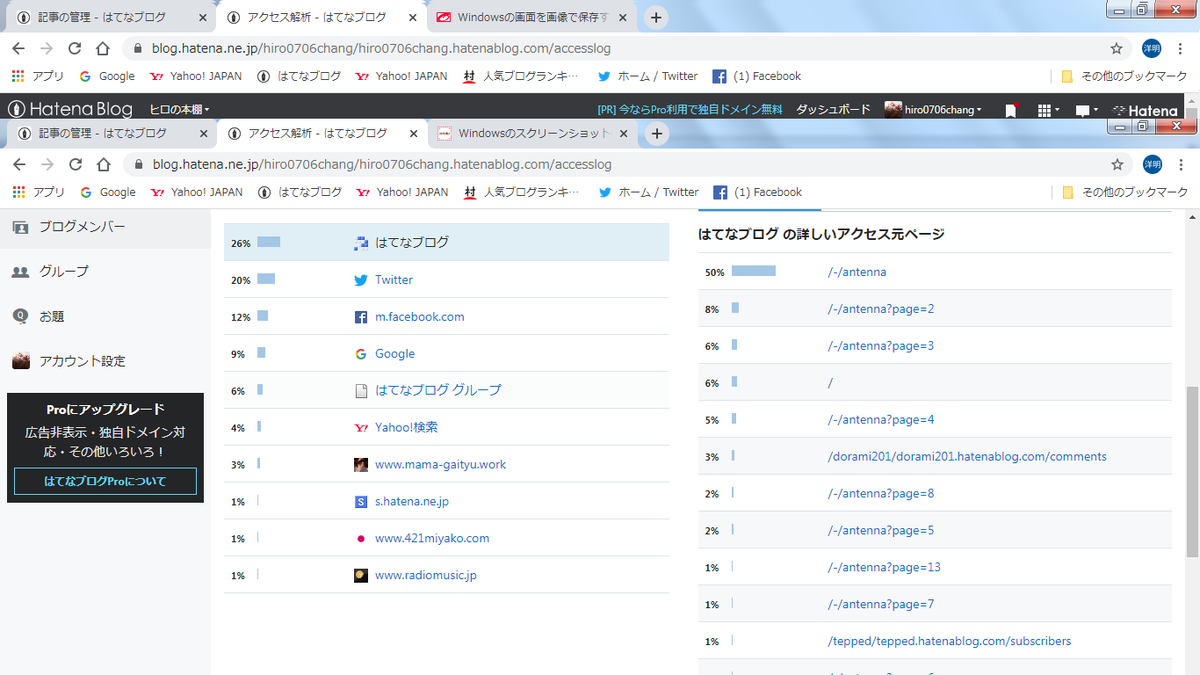Image resolution: width=1200 pixels, height=675 pixels.
Task: Open the tepped subscribers referrer link
Action: pos(949,641)
